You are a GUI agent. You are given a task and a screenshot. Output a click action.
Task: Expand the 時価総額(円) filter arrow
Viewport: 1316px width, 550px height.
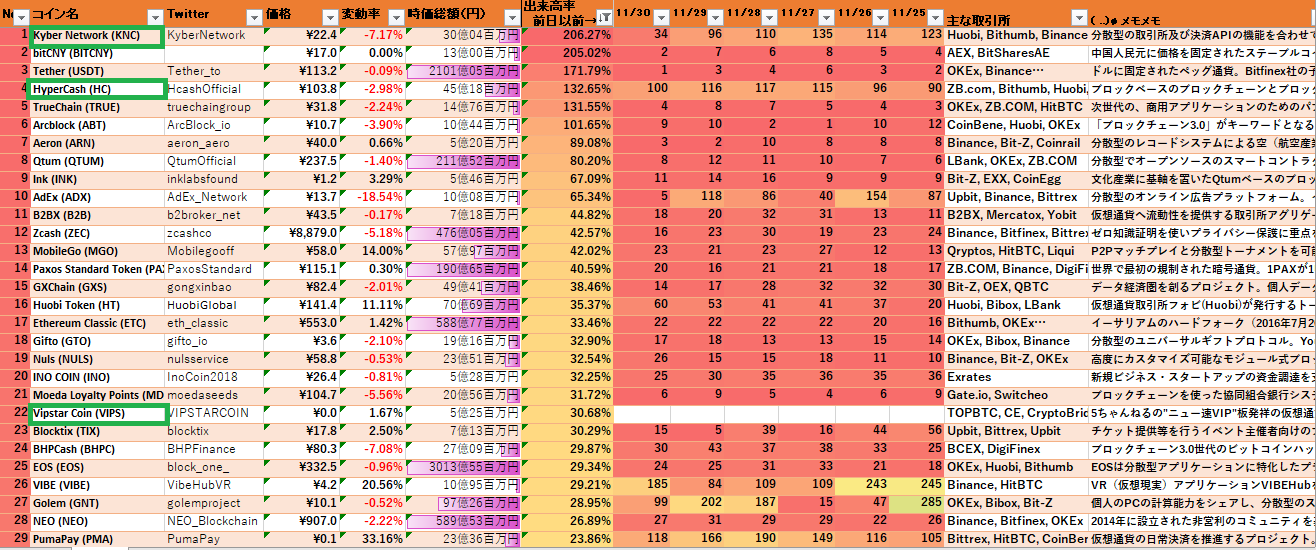(x=512, y=17)
